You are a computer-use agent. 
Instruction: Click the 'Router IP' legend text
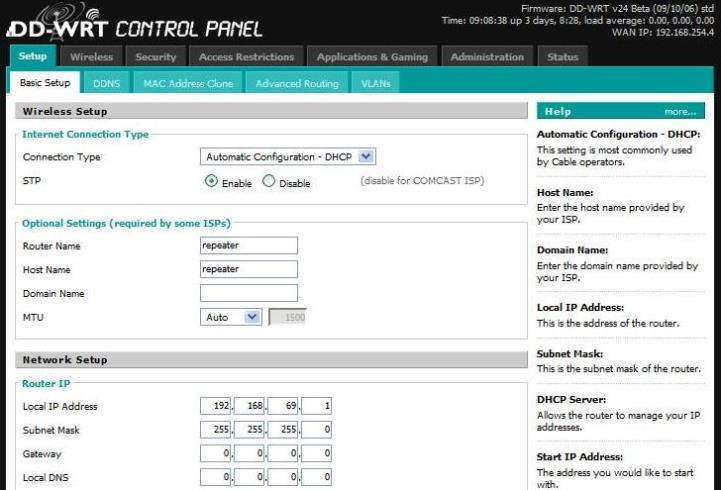coord(46,383)
